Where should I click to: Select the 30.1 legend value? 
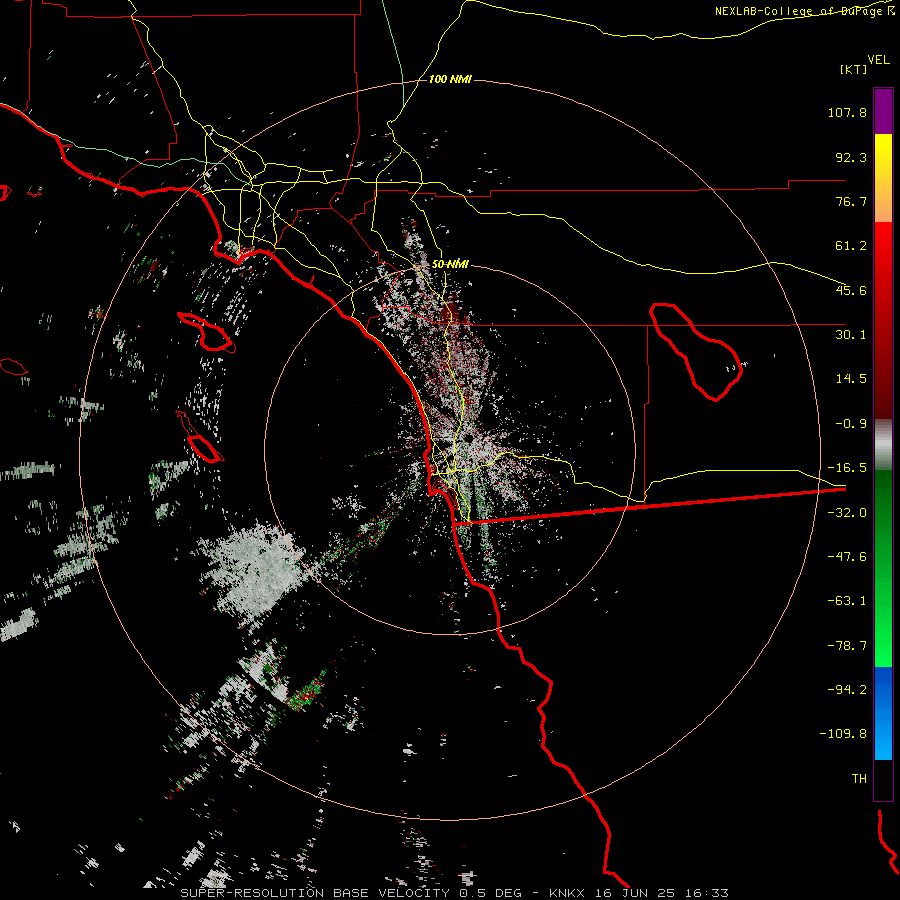pos(851,335)
